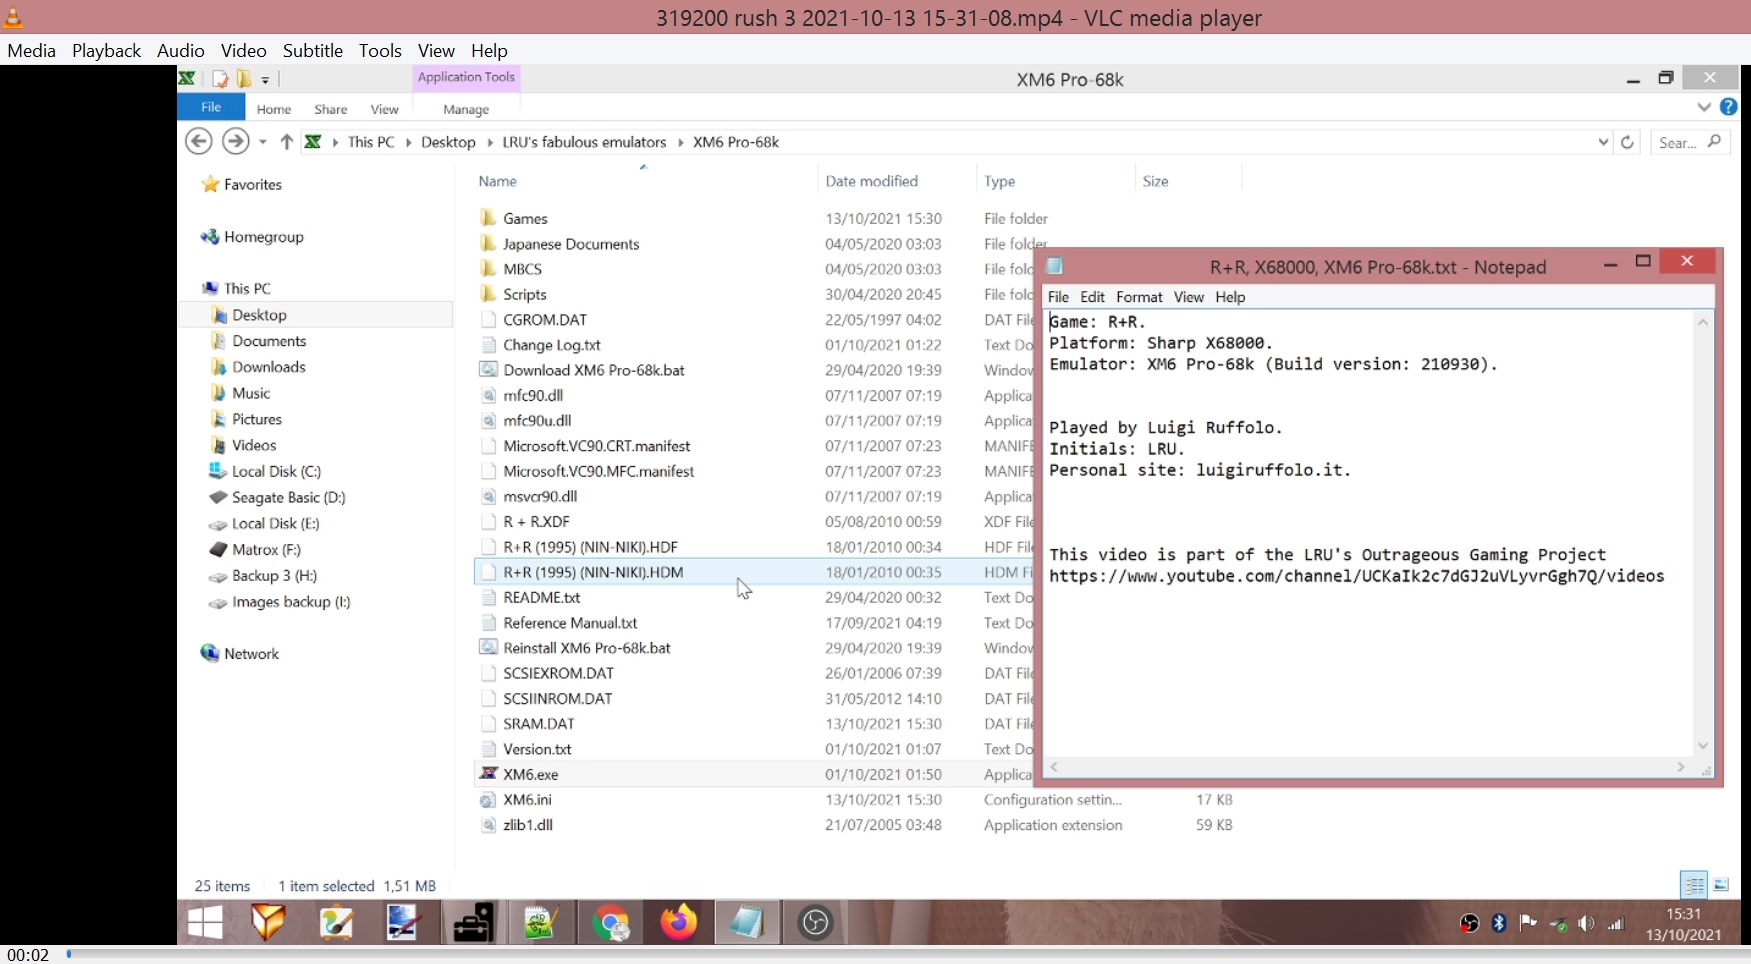Click Desktop in the address breadcrumb
The image size is (1751, 964).
click(448, 142)
